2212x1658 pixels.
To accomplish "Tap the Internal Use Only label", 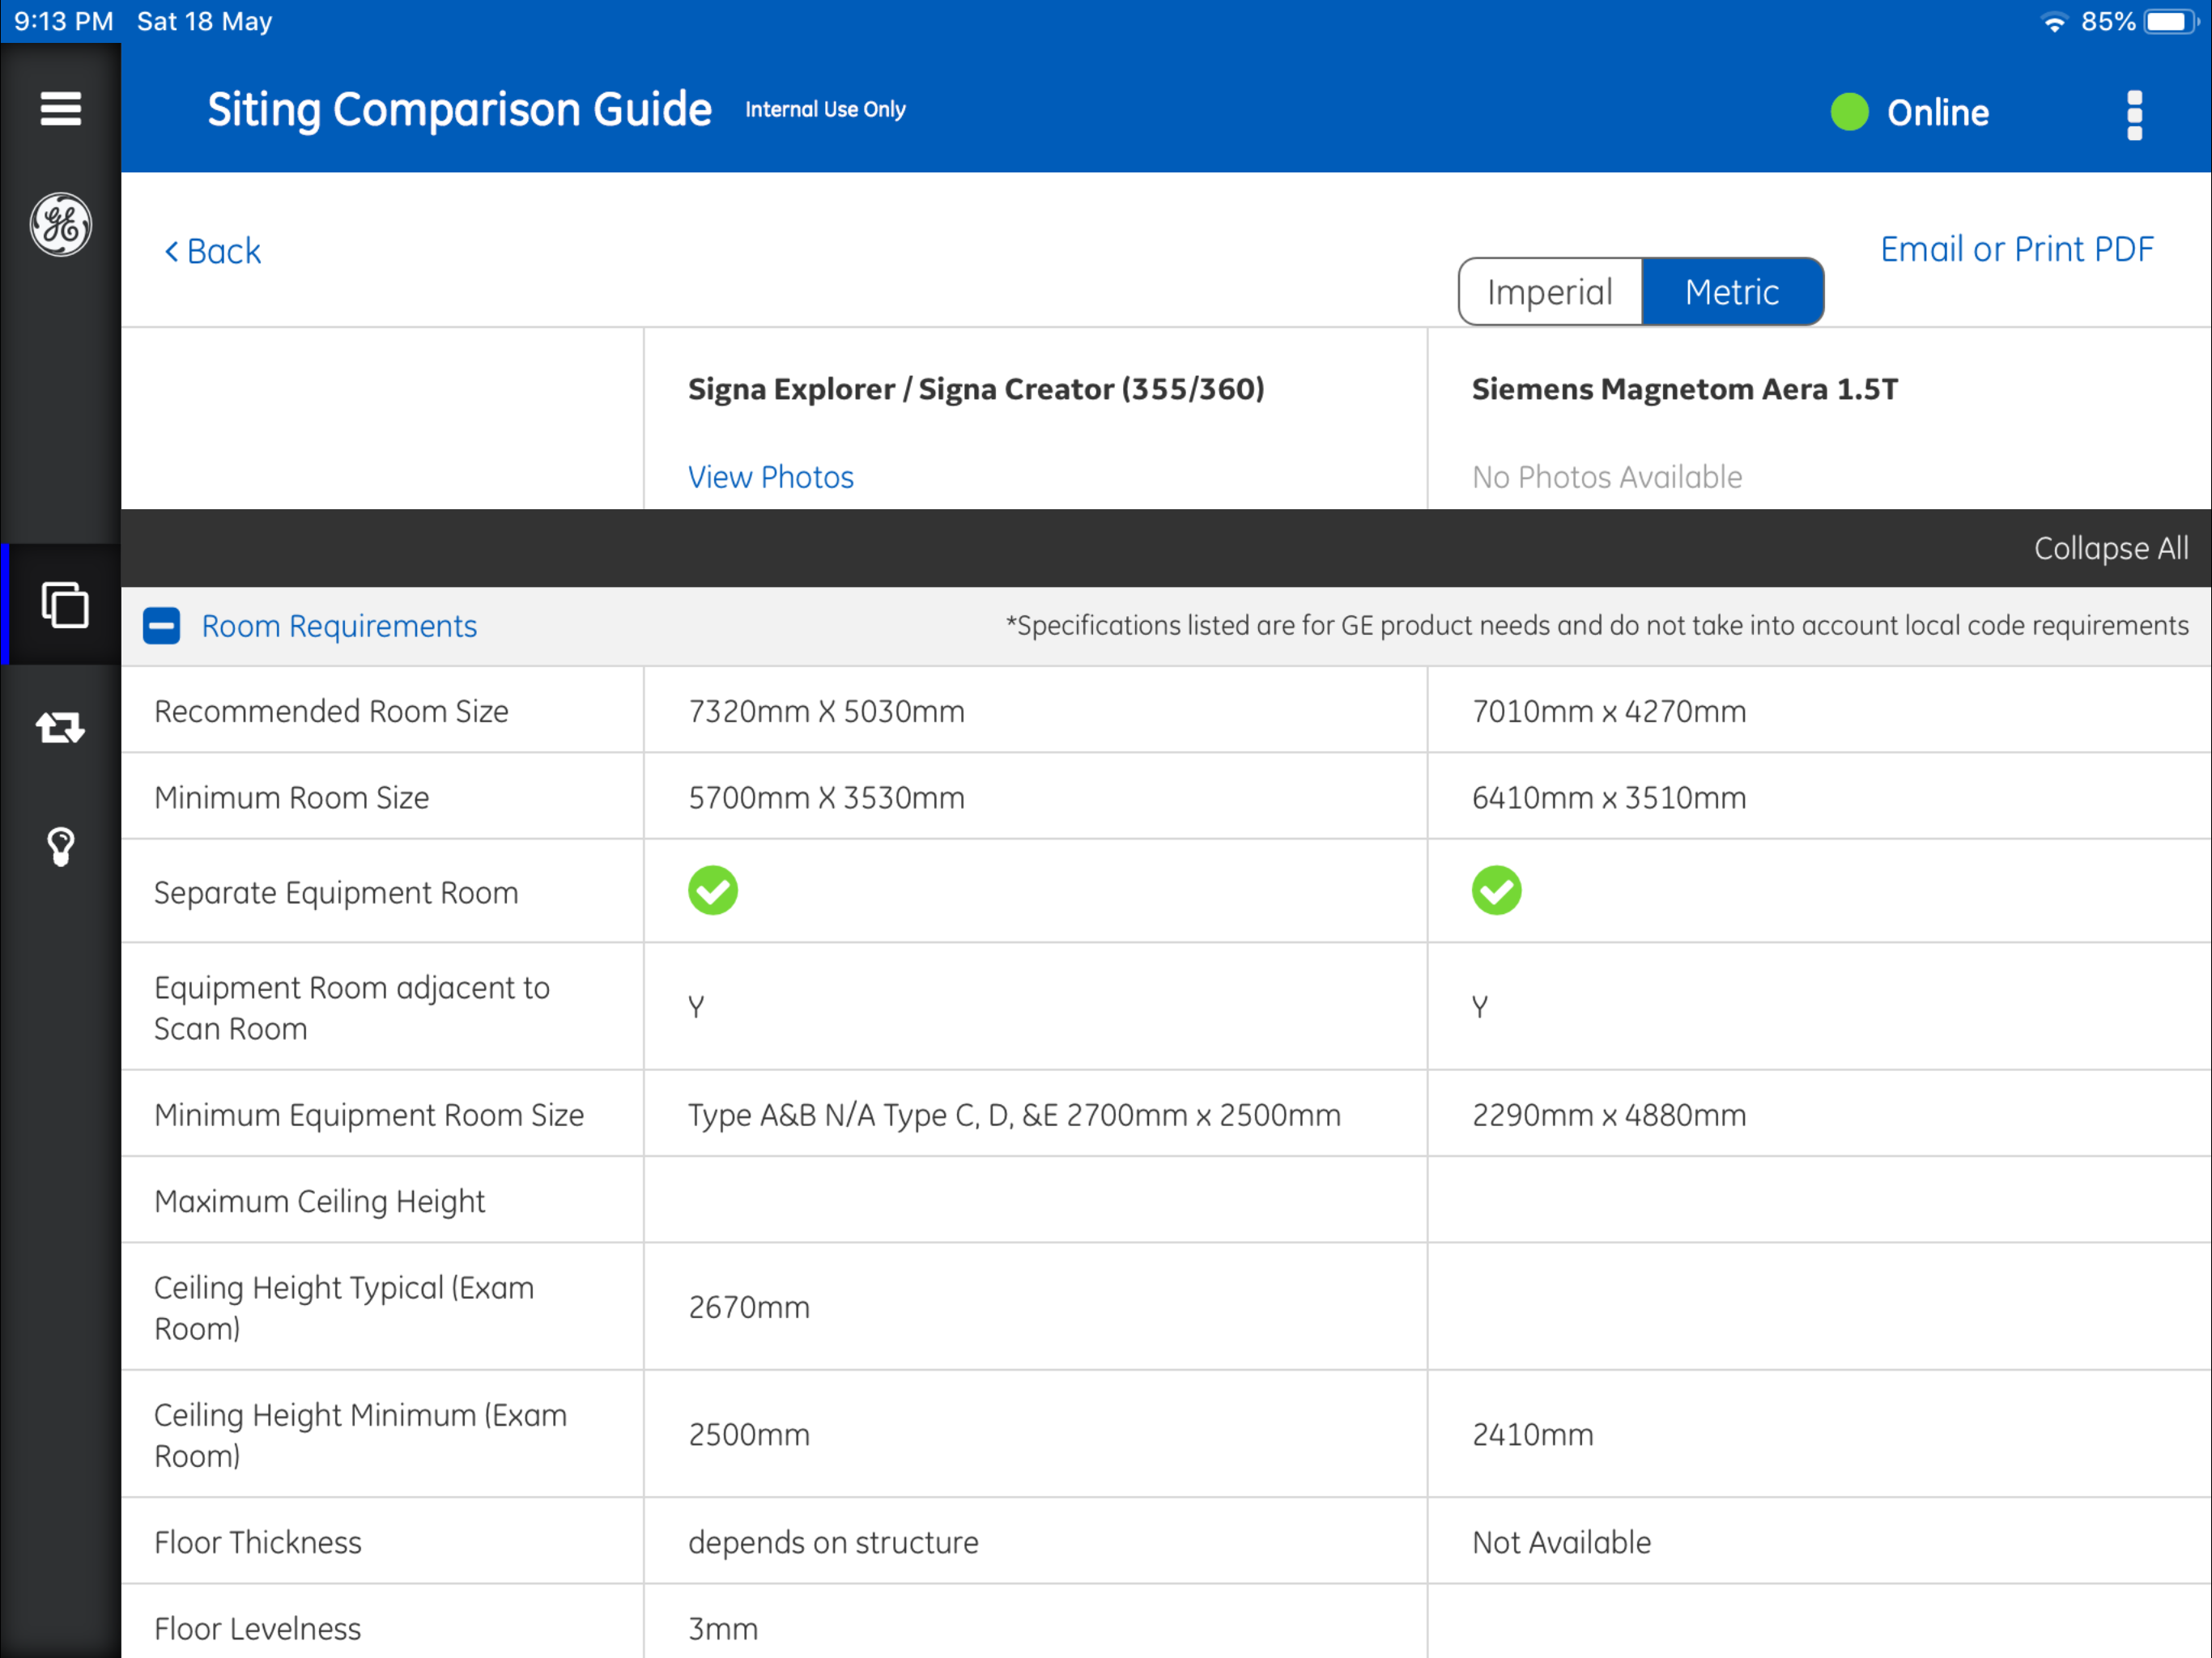I will coord(825,109).
